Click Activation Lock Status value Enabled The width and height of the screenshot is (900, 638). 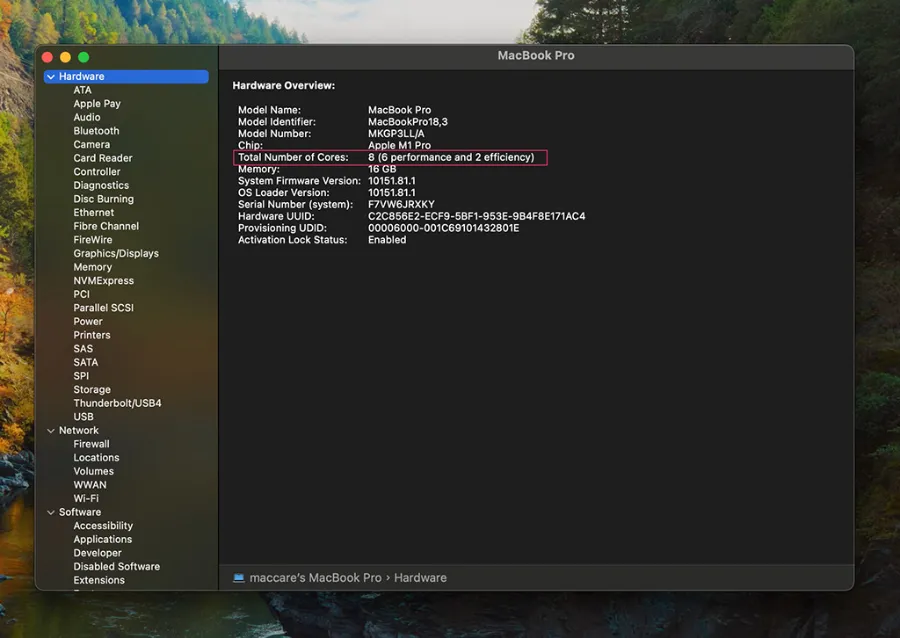point(387,240)
